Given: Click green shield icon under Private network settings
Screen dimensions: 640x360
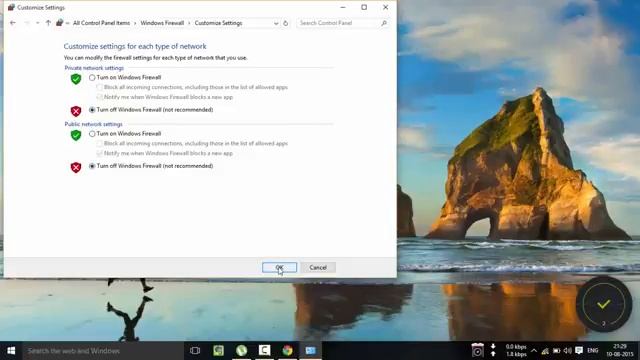Looking at the screenshot, I should (x=76, y=79).
